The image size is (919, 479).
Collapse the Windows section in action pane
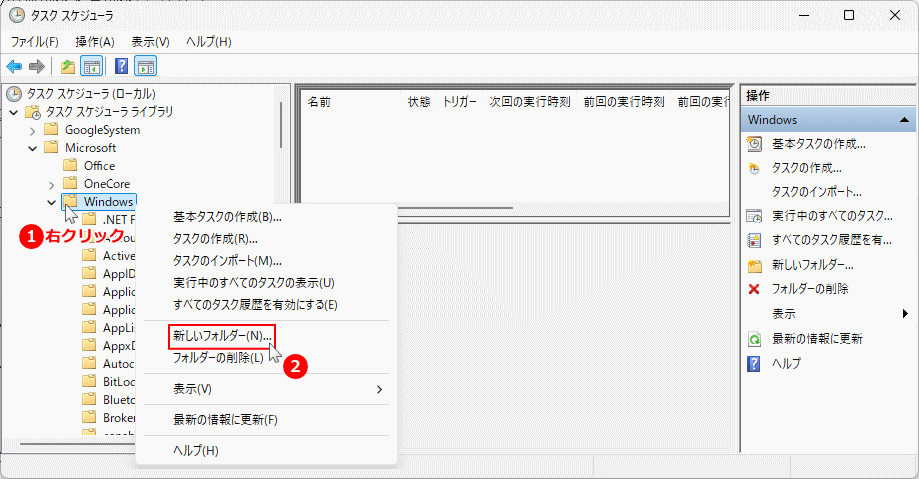pos(904,120)
